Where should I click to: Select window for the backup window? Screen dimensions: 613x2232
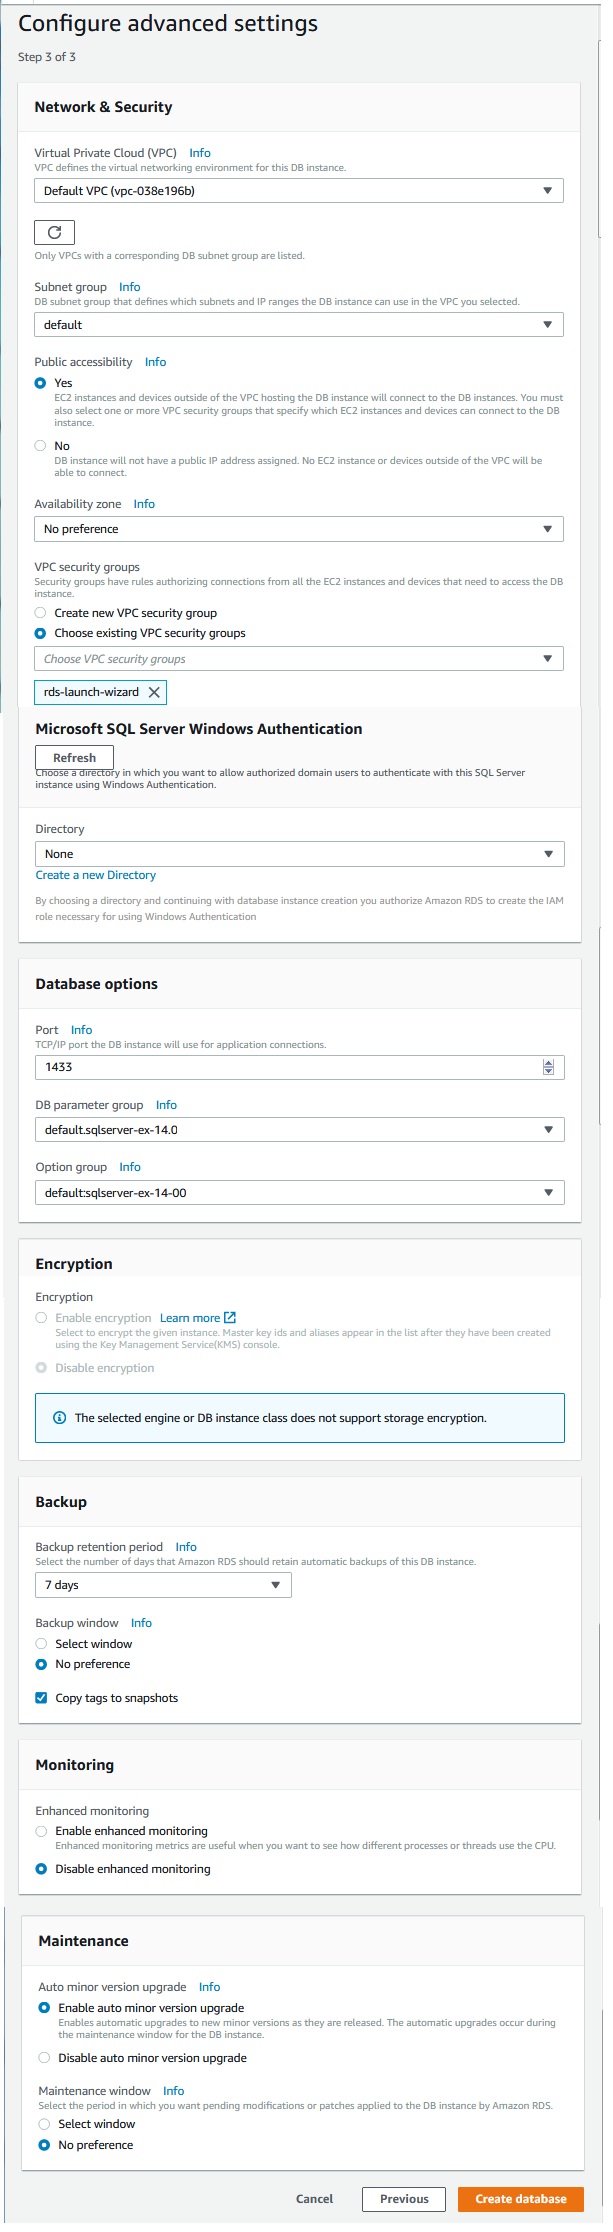(x=40, y=1643)
